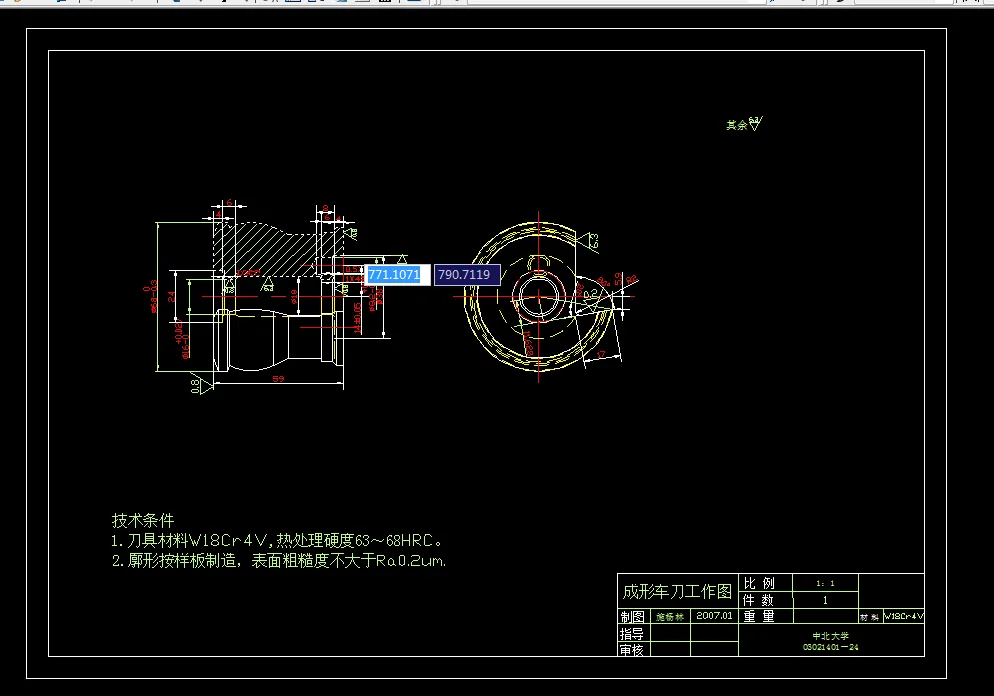Click the 2007.01 date text
Image resolution: width=994 pixels, height=696 pixels.
tap(714, 615)
